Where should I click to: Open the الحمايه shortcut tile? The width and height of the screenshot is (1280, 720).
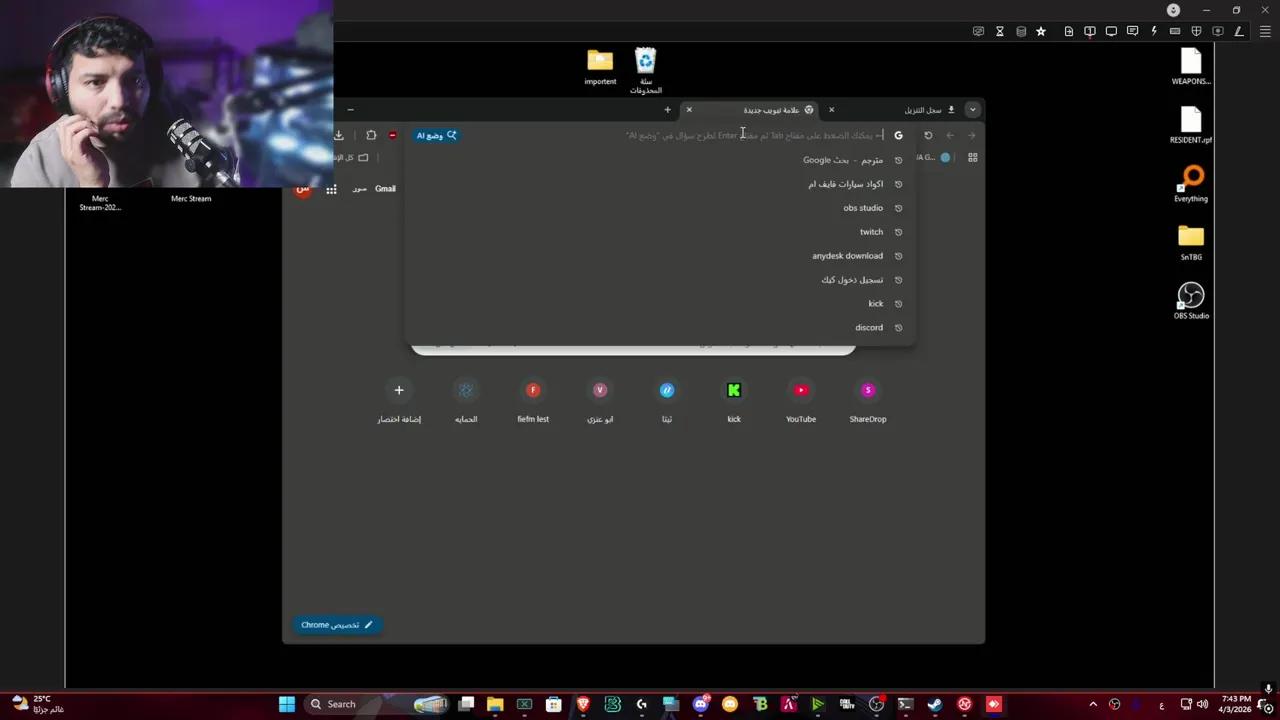[x=466, y=399]
